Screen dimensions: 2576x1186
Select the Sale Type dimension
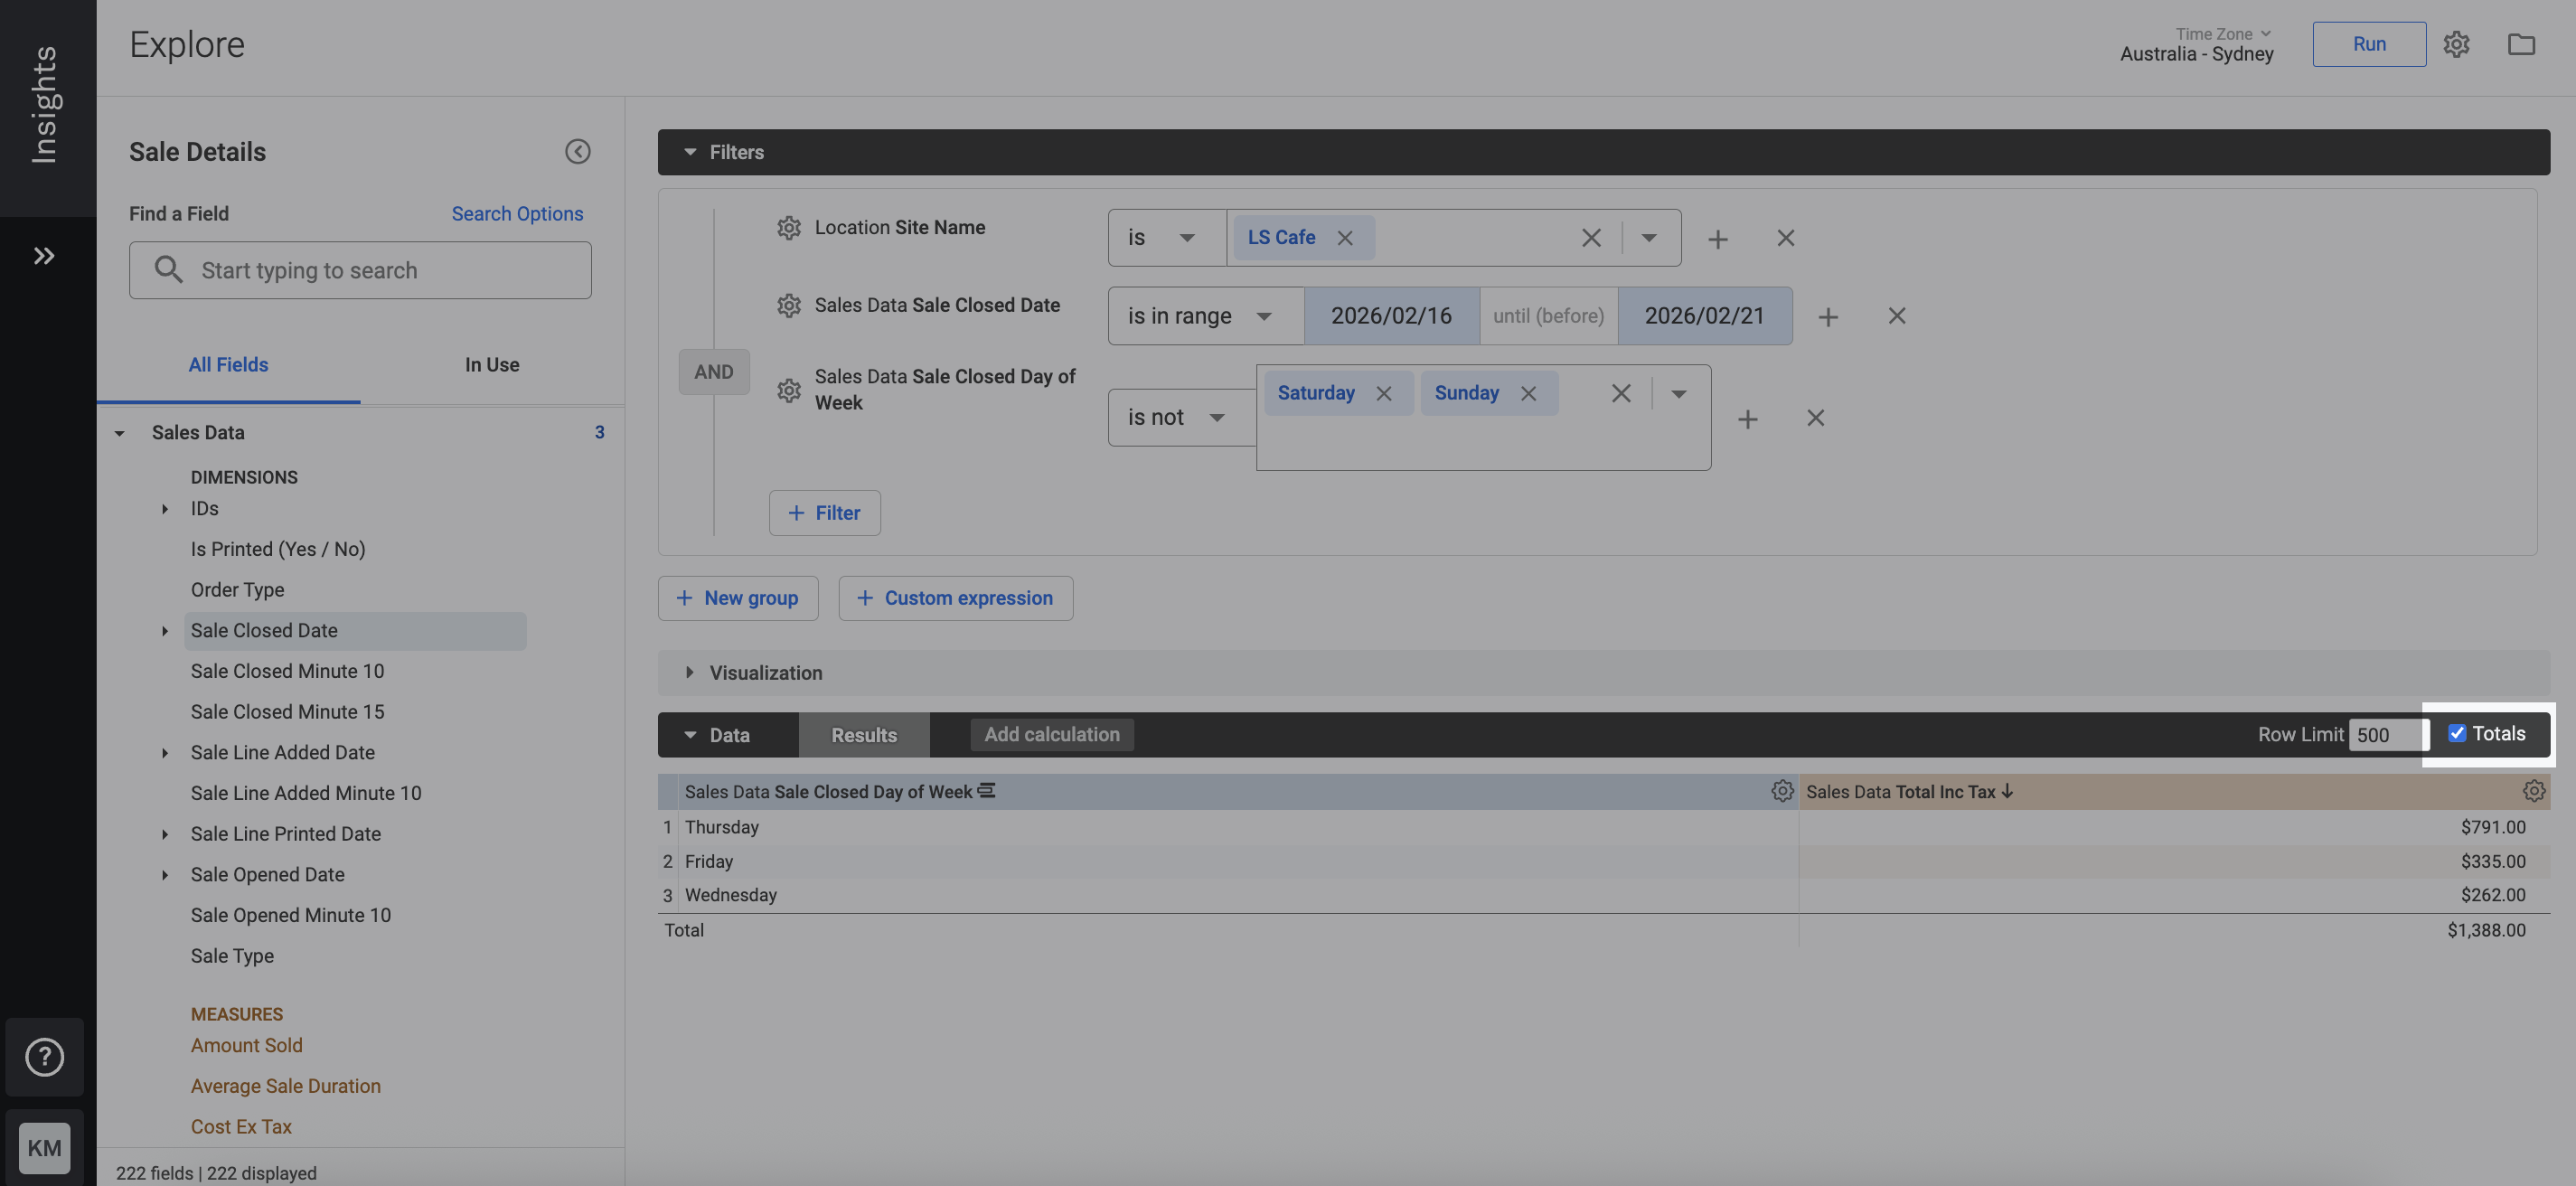click(x=232, y=956)
